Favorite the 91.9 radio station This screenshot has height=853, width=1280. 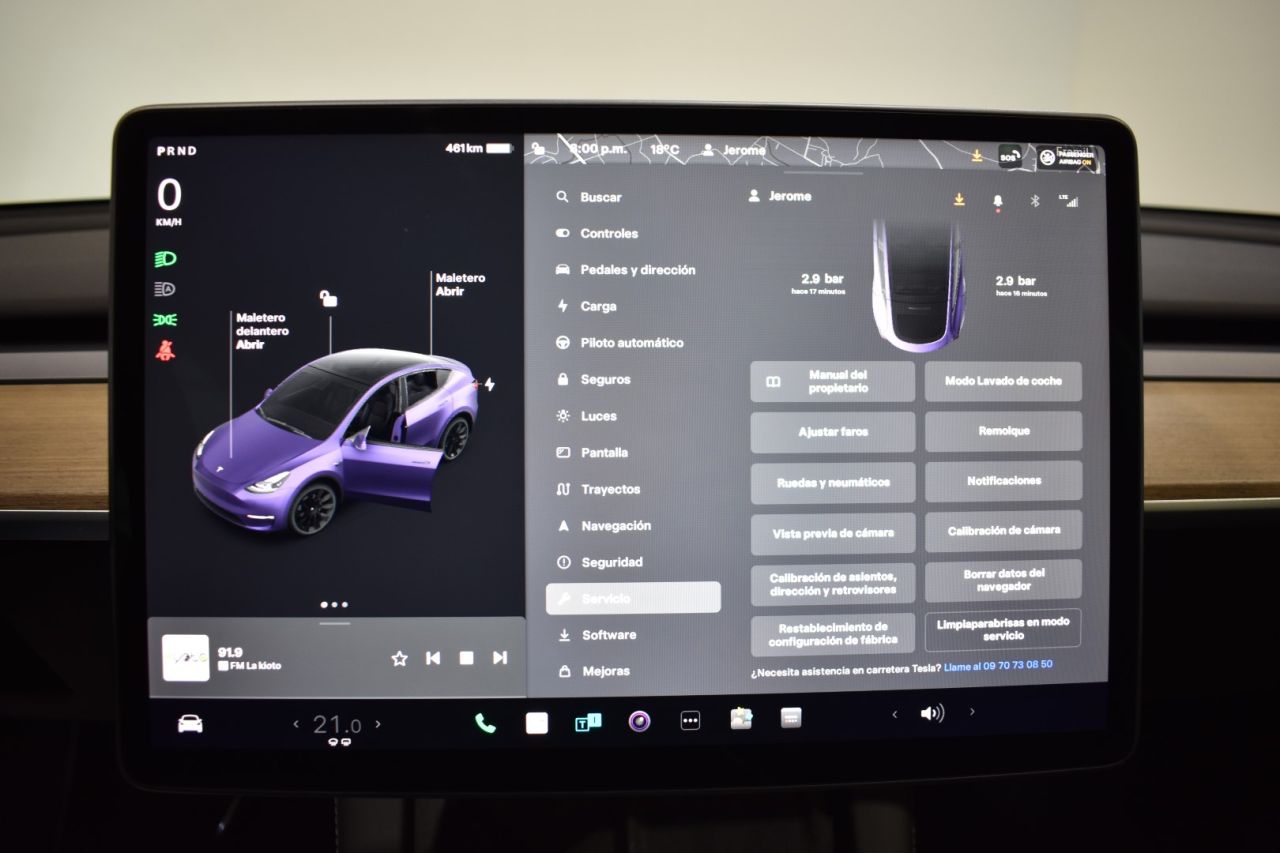(399, 658)
